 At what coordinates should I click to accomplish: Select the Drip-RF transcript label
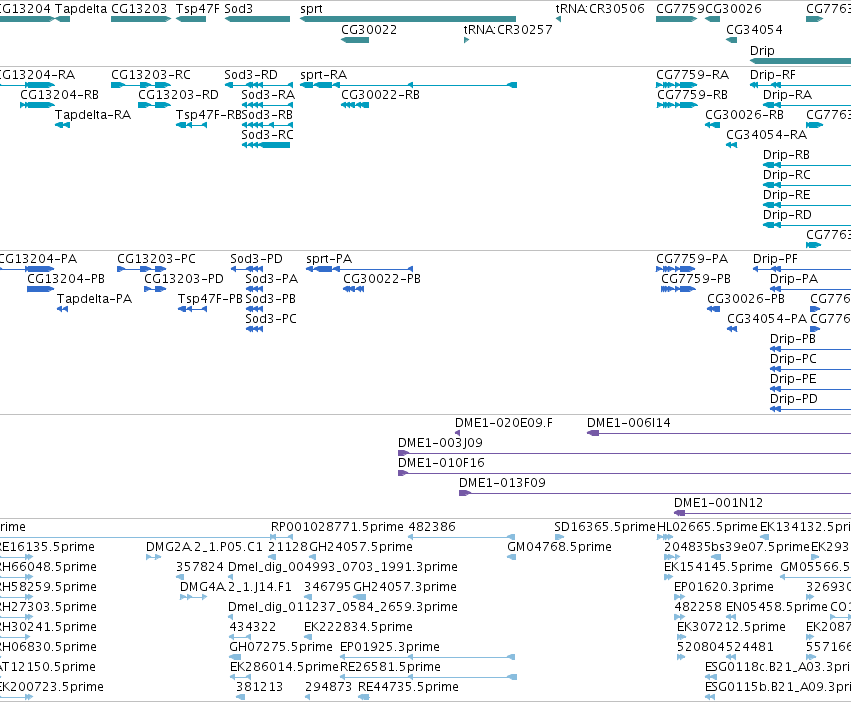coord(773,75)
